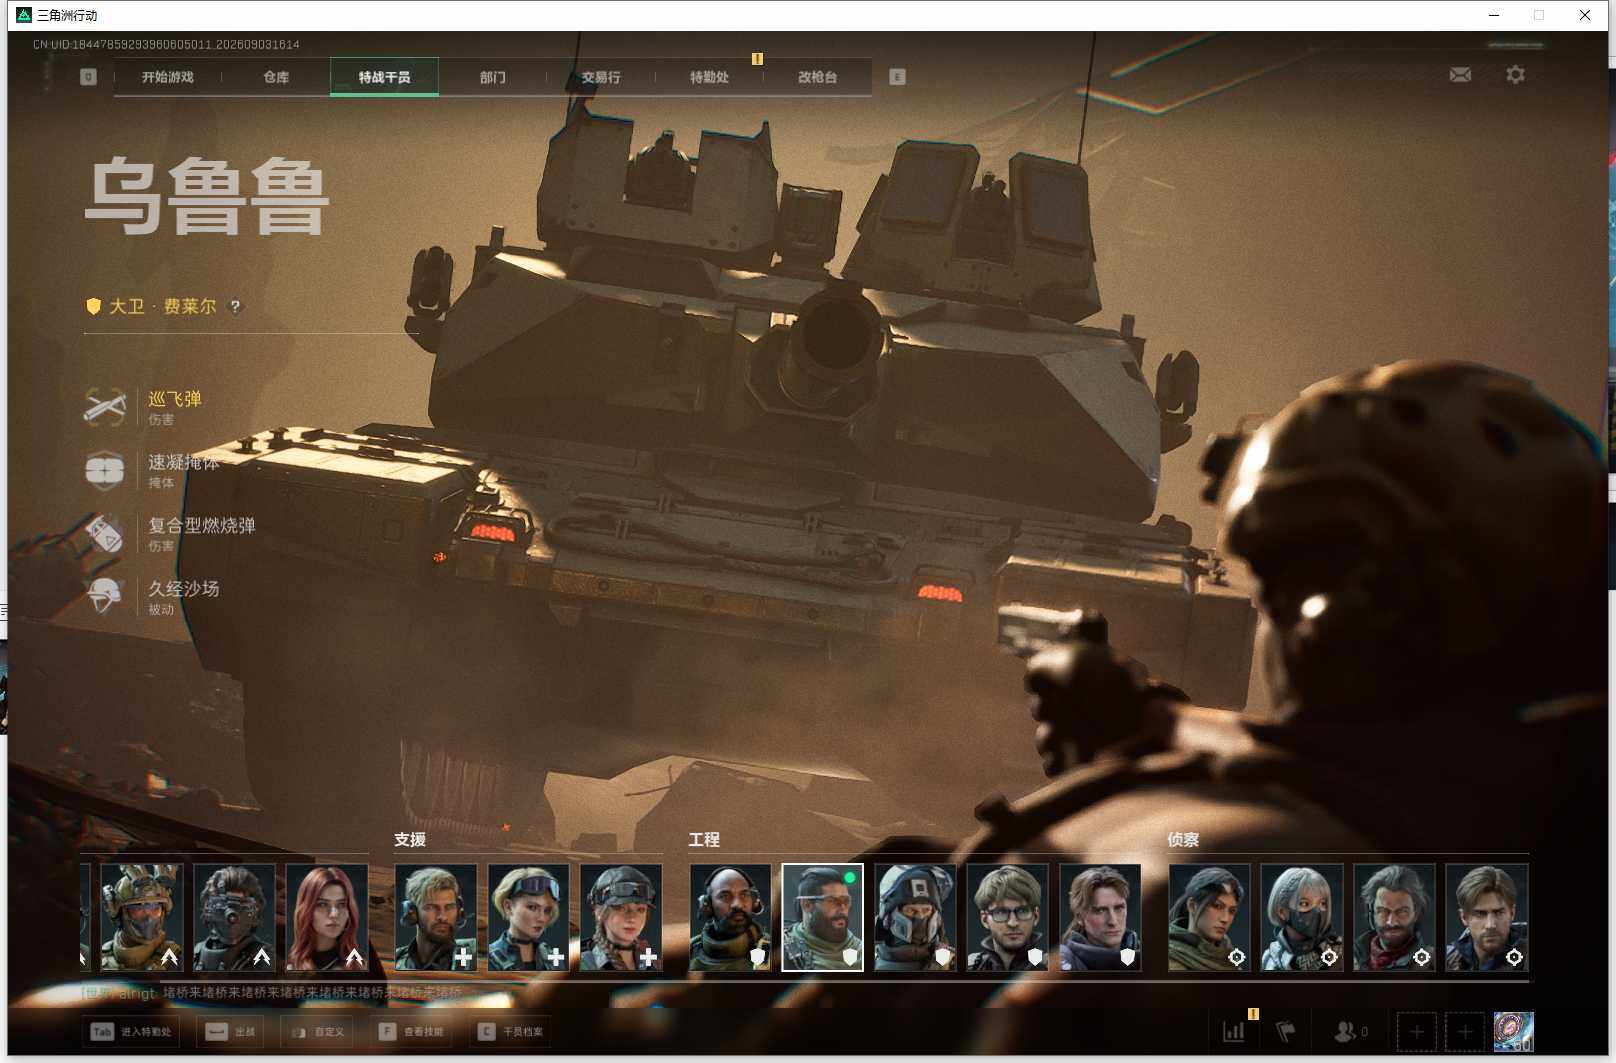Screen dimensions: 1616x1063
Task: Select the engineer operator wearing glasses
Action: tap(1007, 918)
